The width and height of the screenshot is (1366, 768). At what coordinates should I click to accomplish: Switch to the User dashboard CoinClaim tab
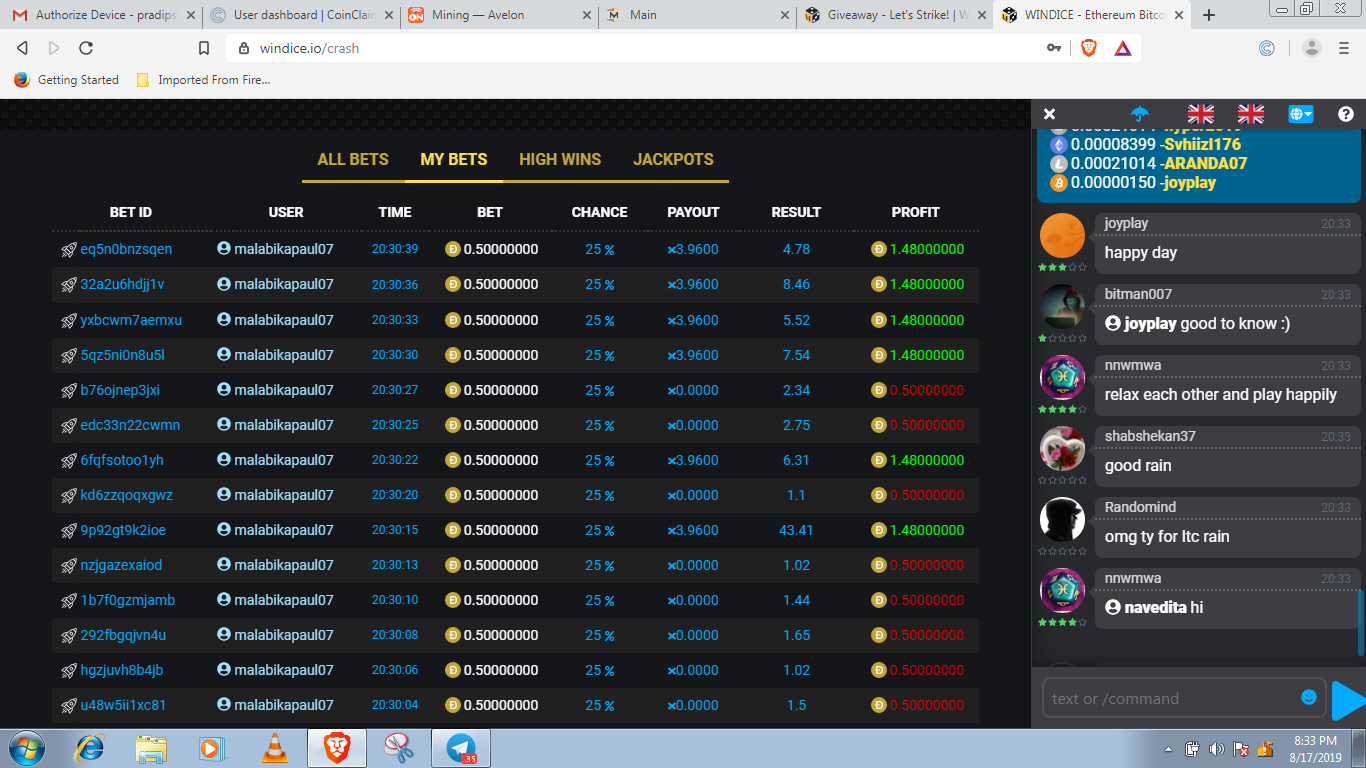click(301, 15)
